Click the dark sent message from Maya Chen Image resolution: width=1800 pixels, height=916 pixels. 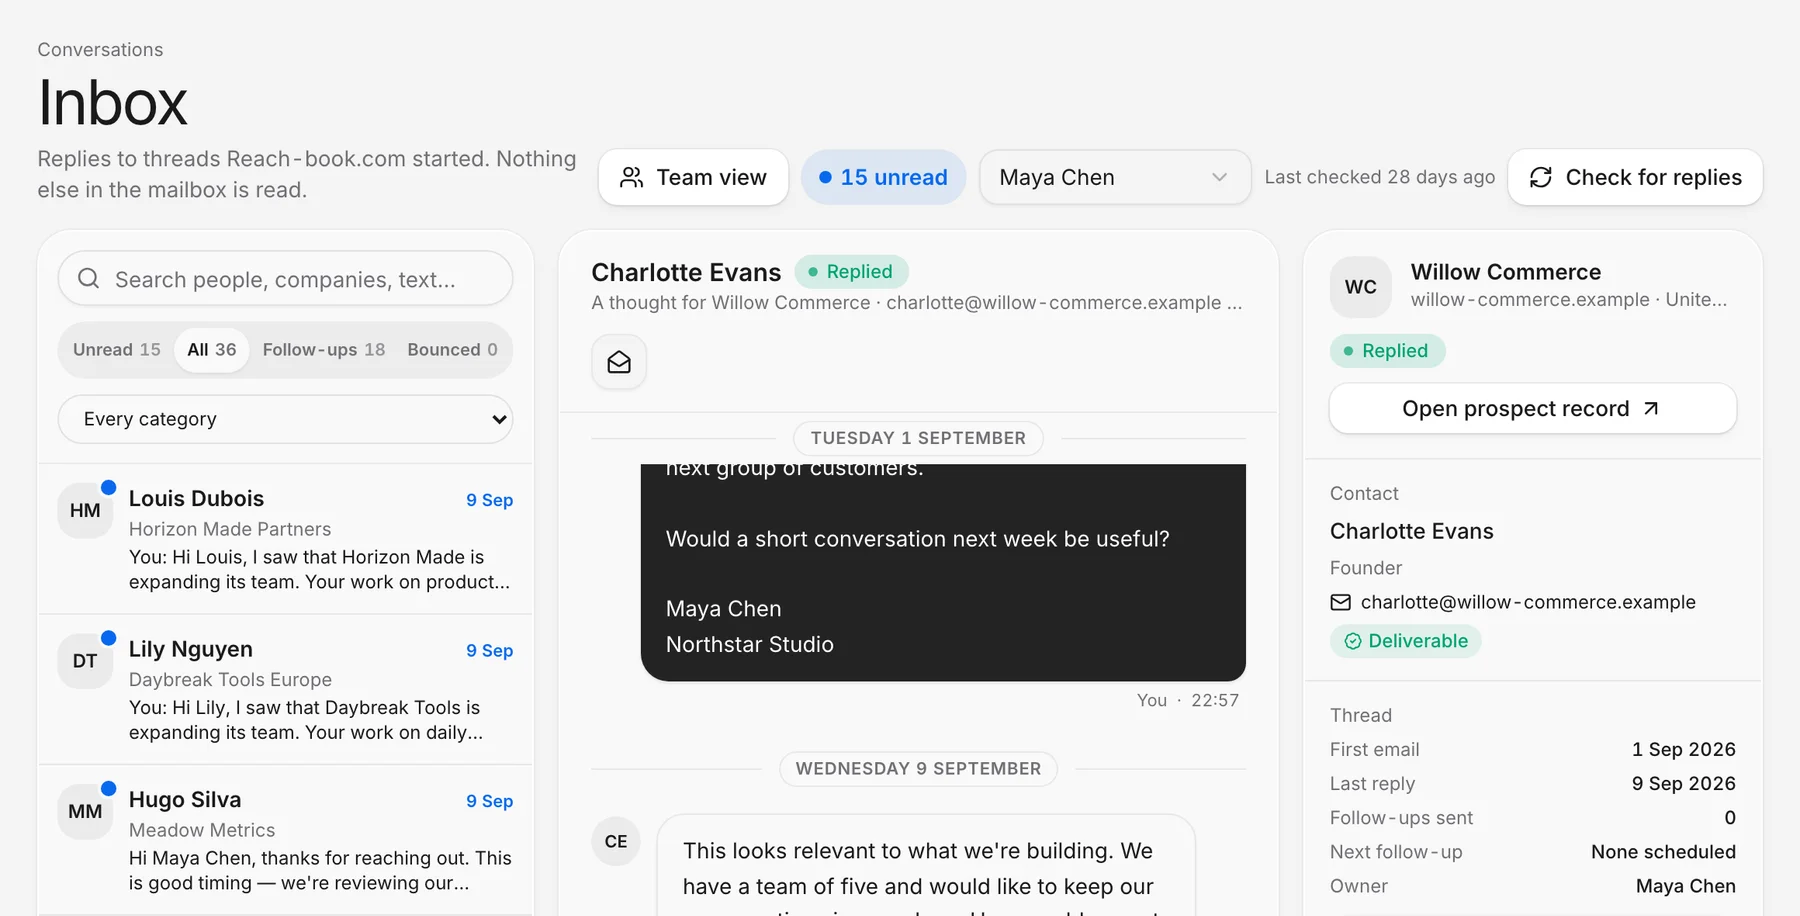(943, 572)
